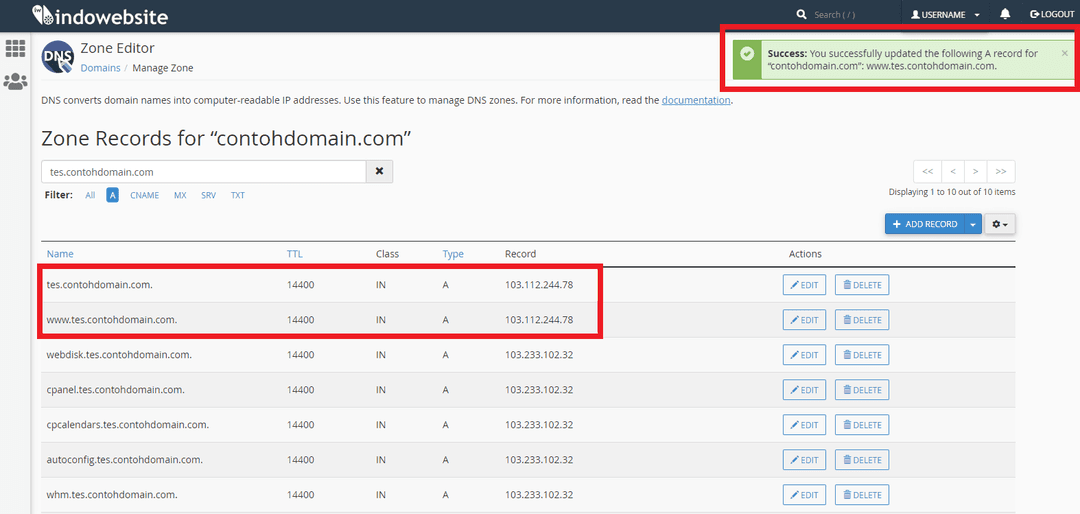This screenshot has height=514, width=1080.
Task: Click the ADD RECORD button
Action: (925, 224)
